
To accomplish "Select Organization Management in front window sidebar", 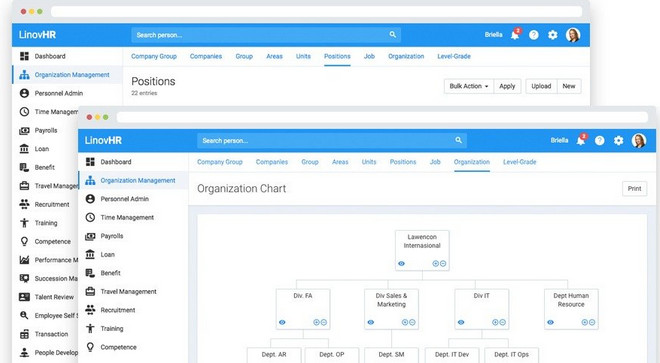I will [133, 180].
